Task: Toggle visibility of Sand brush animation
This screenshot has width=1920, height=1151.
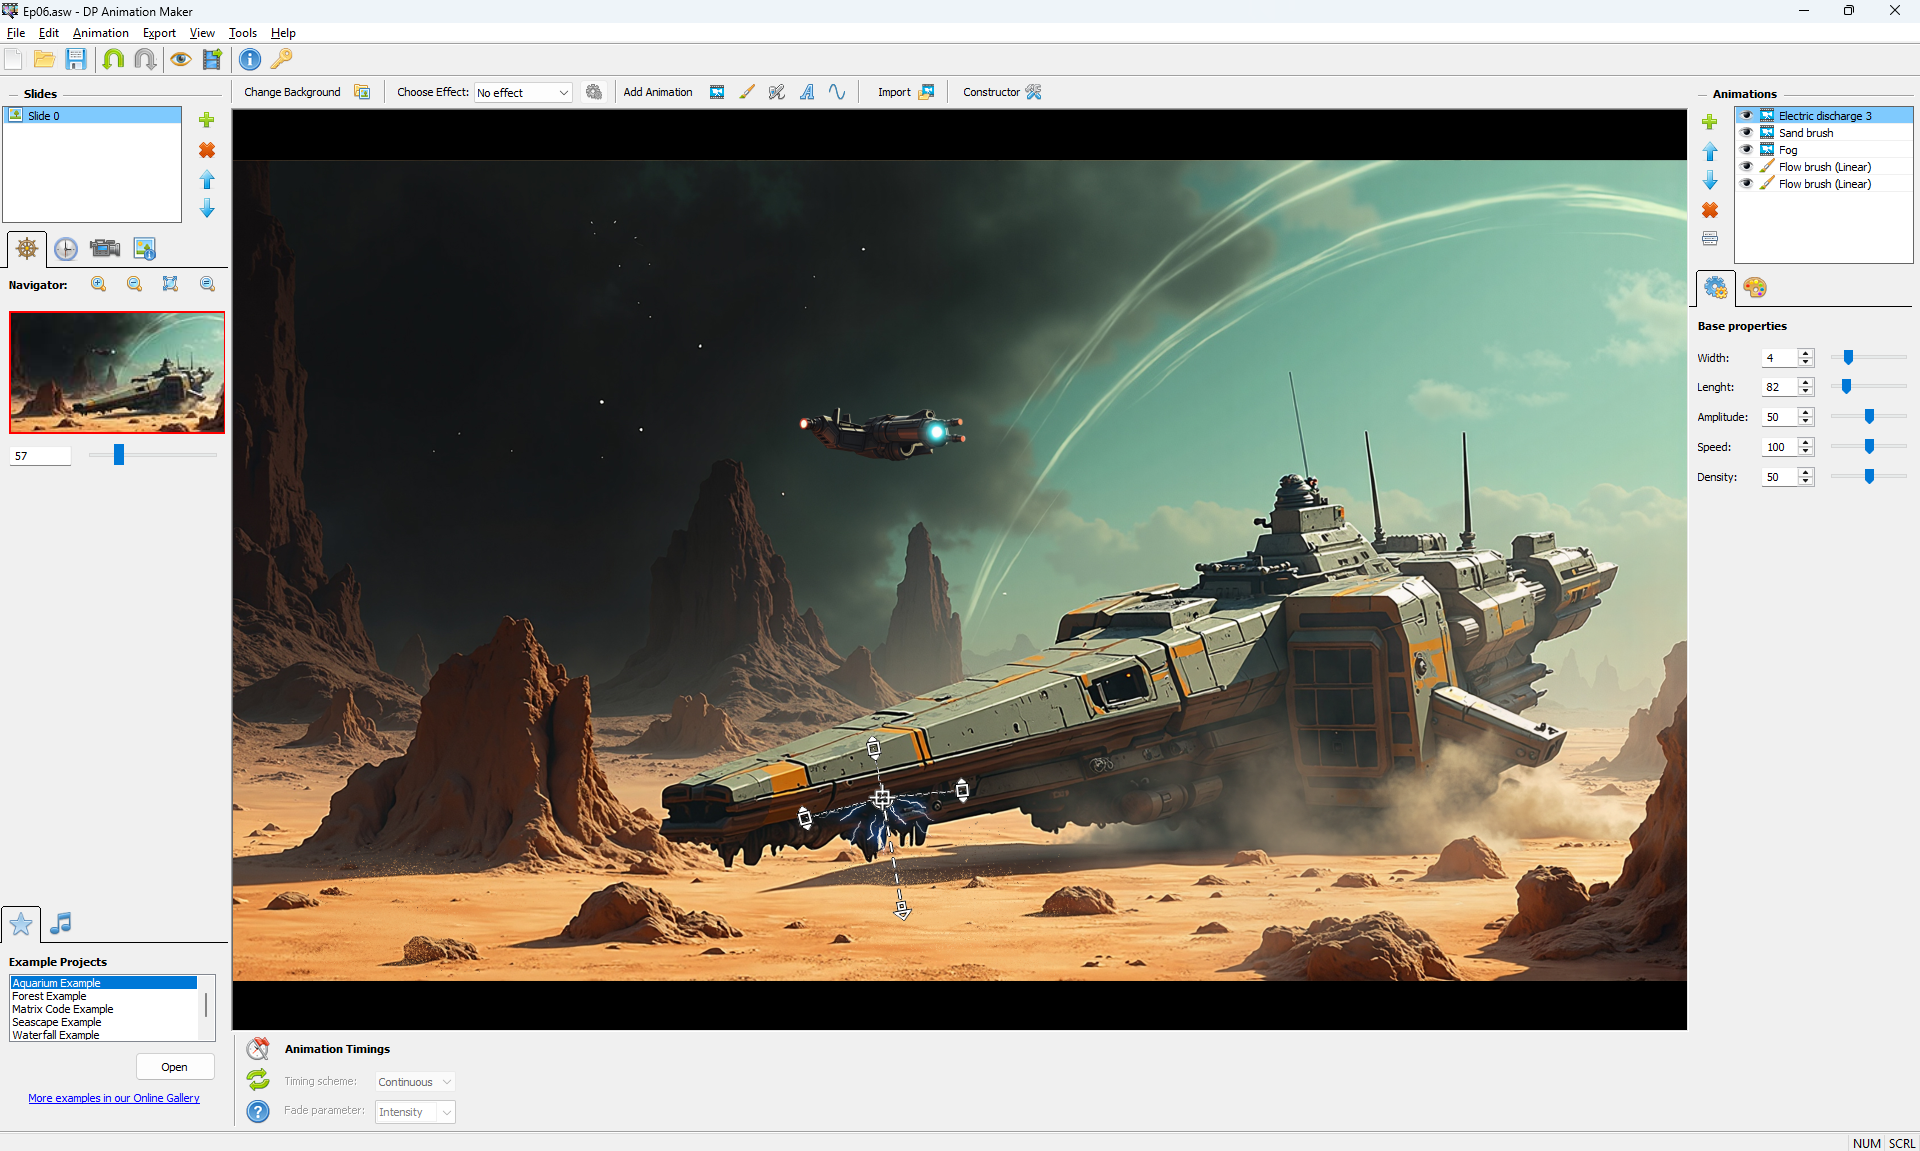Action: click(1747, 133)
